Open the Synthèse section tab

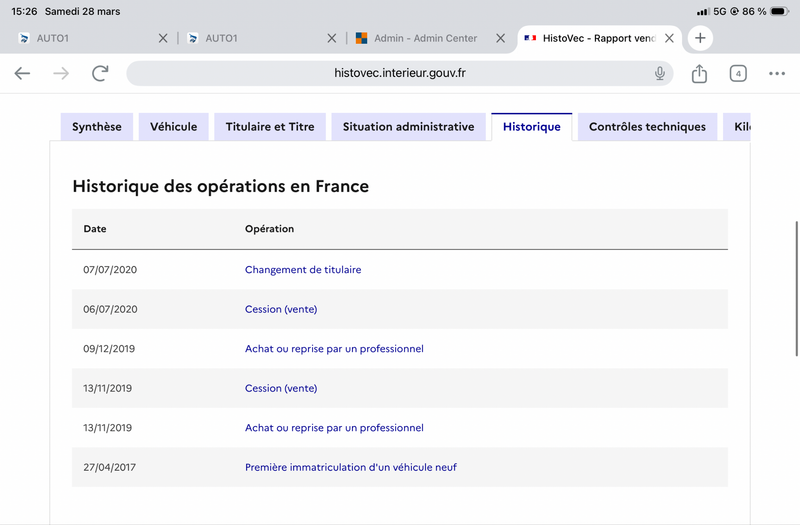[x=97, y=127]
